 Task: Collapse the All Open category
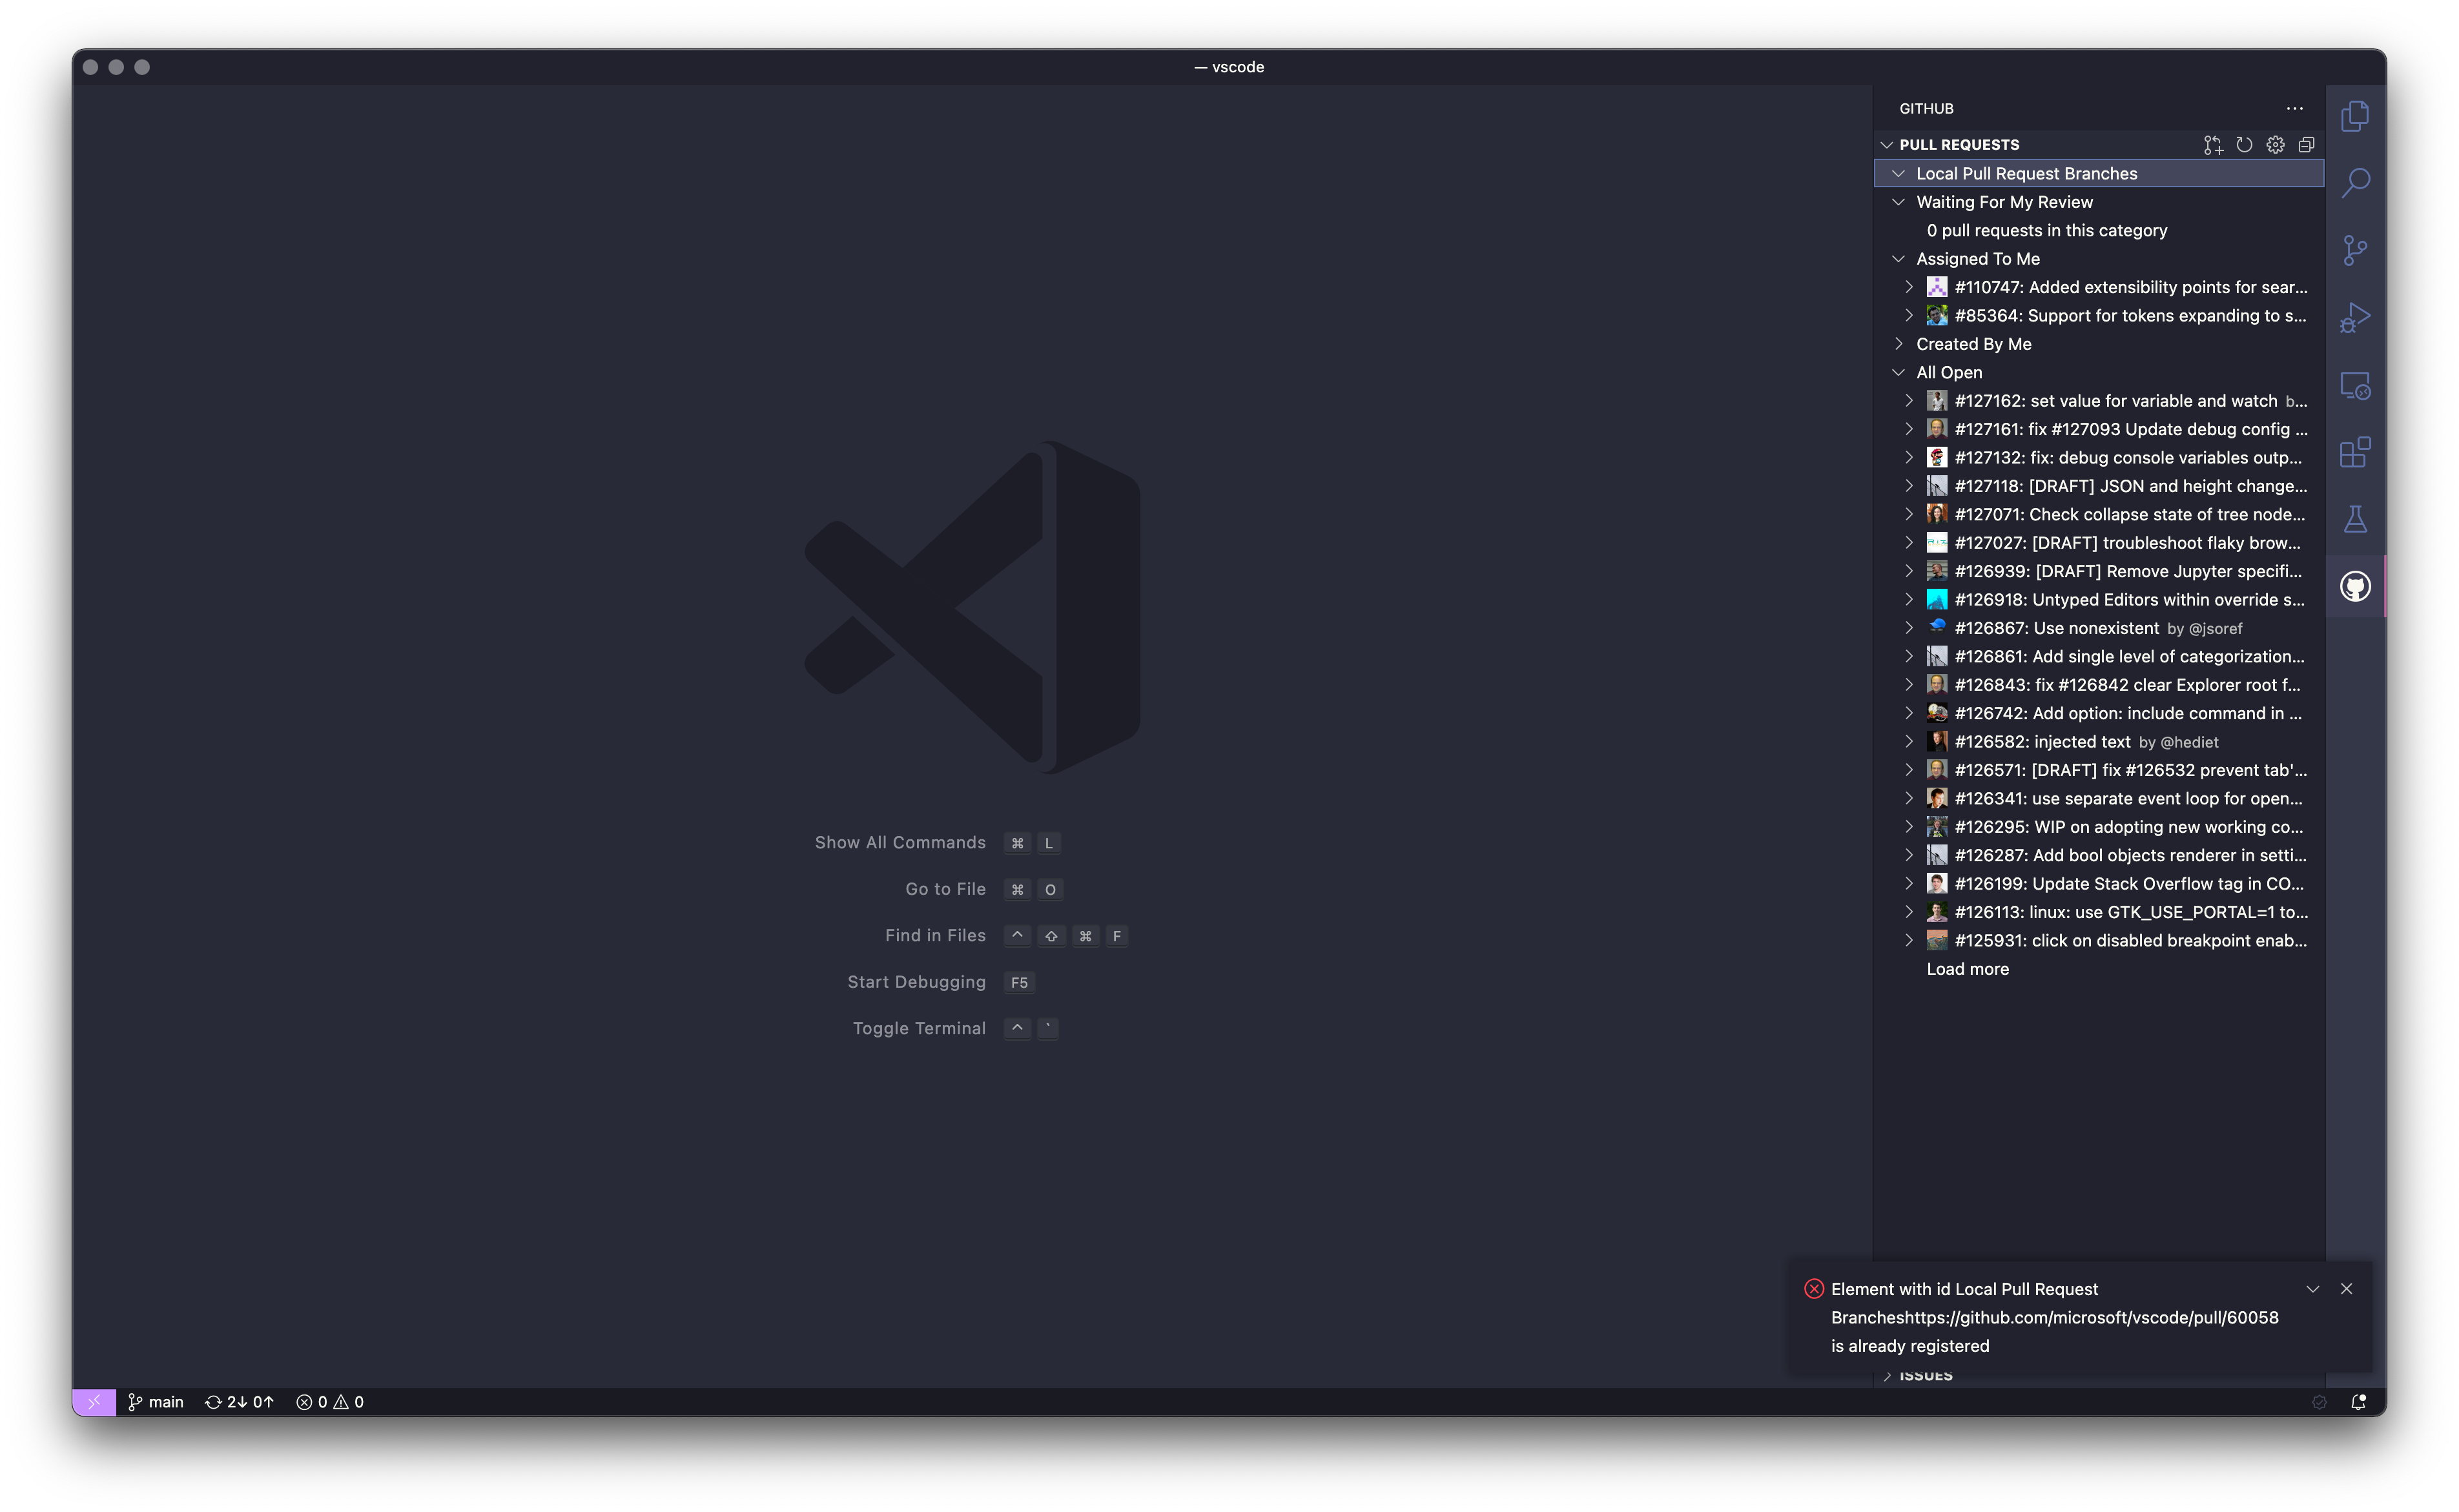pyautogui.click(x=1899, y=371)
